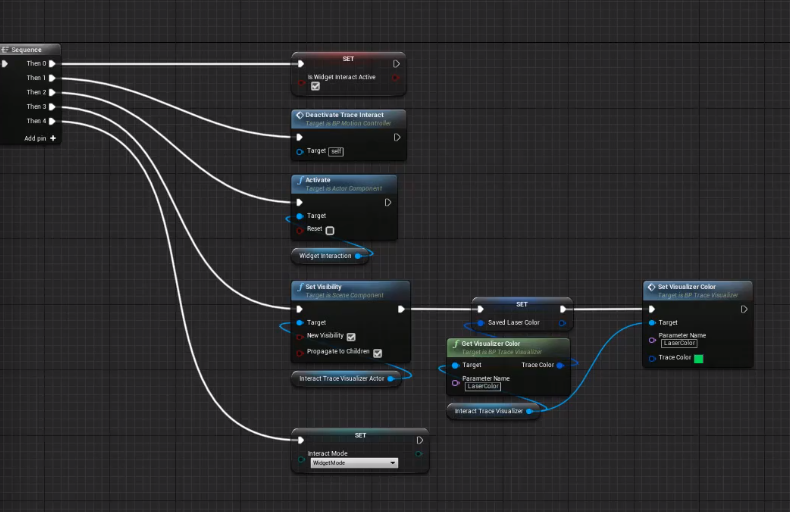Click the Then 4 output exec pin

(52, 121)
